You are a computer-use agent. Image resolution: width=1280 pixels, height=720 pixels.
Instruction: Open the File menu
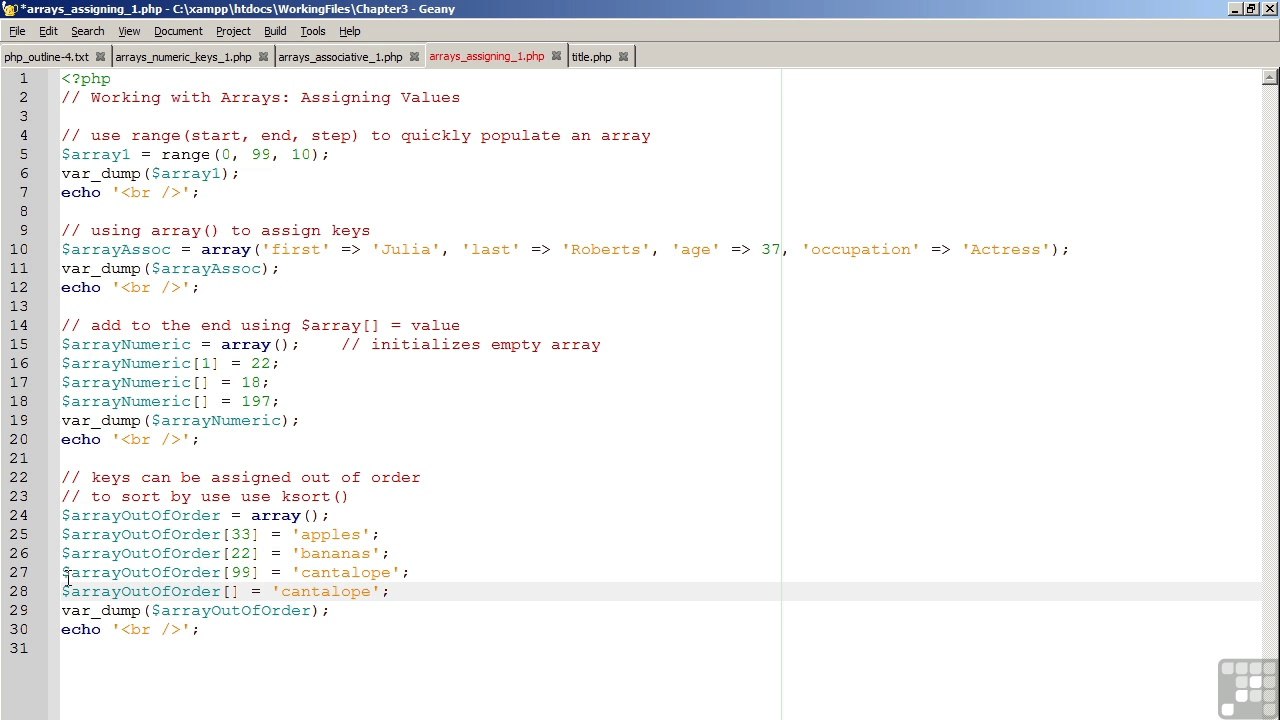click(17, 31)
